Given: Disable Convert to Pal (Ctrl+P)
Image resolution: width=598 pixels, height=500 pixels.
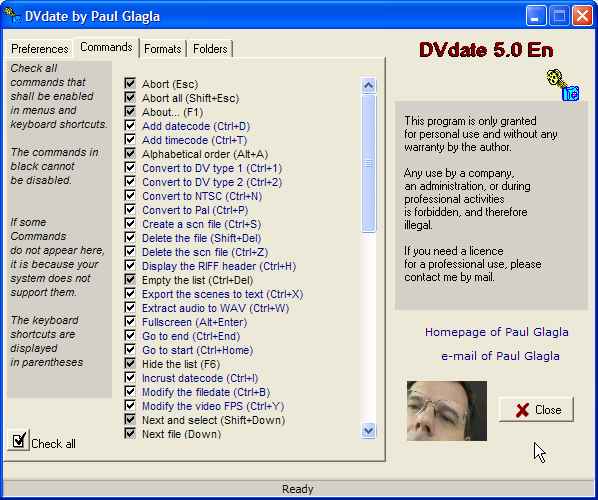Looking at the screenshot, I should (x=130, y=209).
